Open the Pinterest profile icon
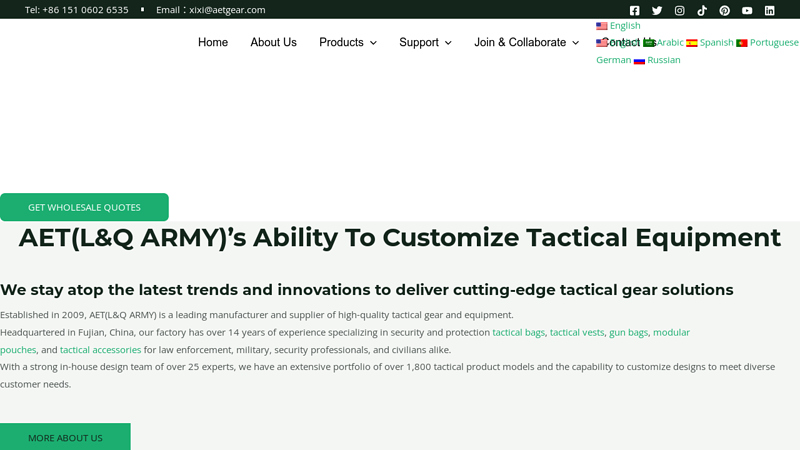This screenshot has height=450, width=800. (724, 10)
